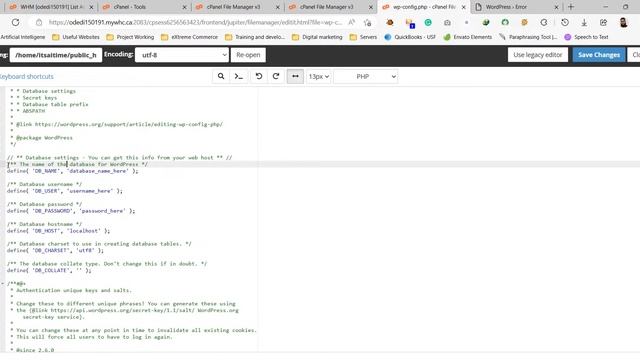This screenshot has width=640, height=360.
Task: Open Speech to Text bookmark
Action: (x=586, y=37)
